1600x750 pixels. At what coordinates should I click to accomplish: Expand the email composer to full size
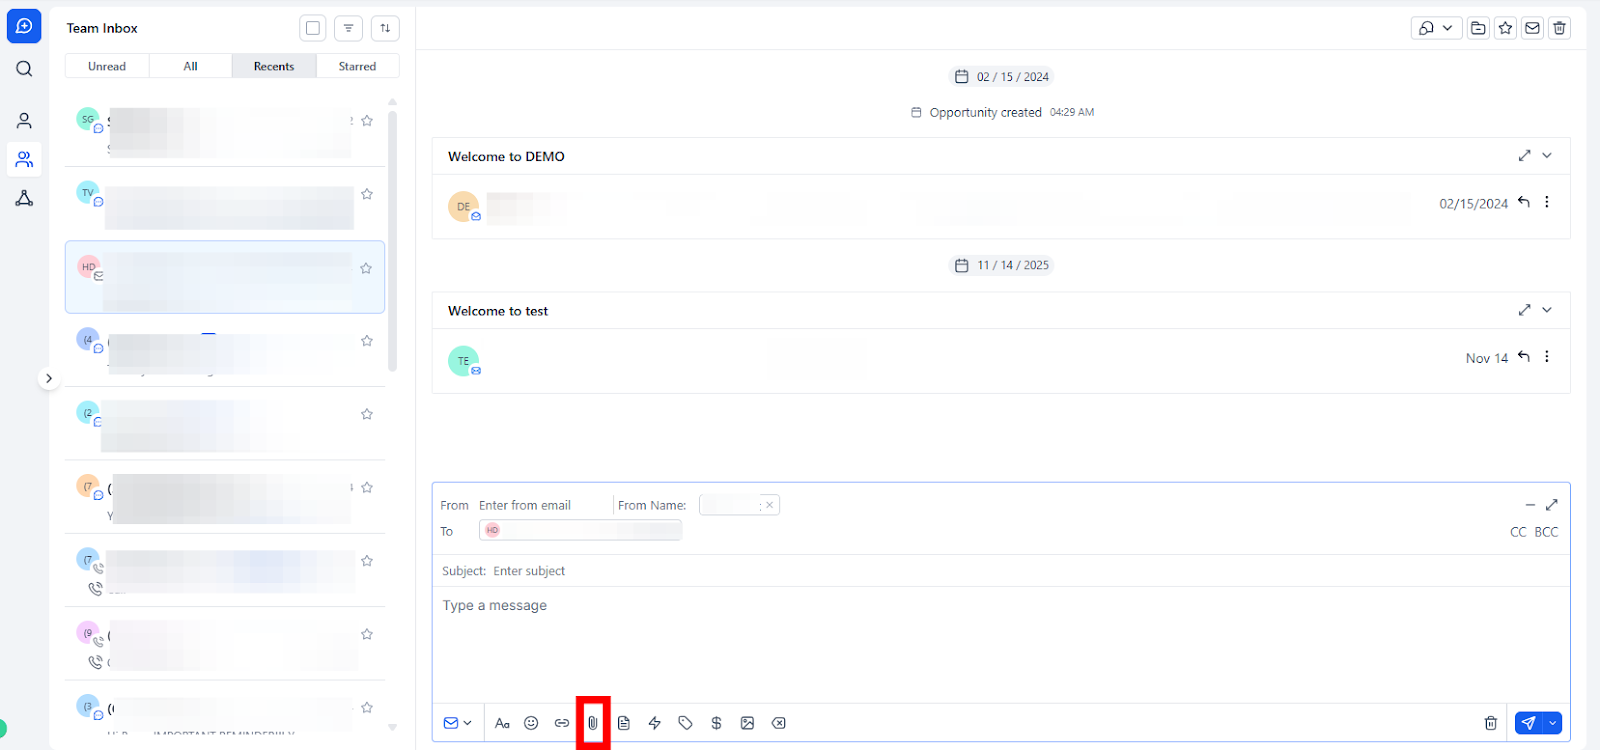pos(1552,505)
